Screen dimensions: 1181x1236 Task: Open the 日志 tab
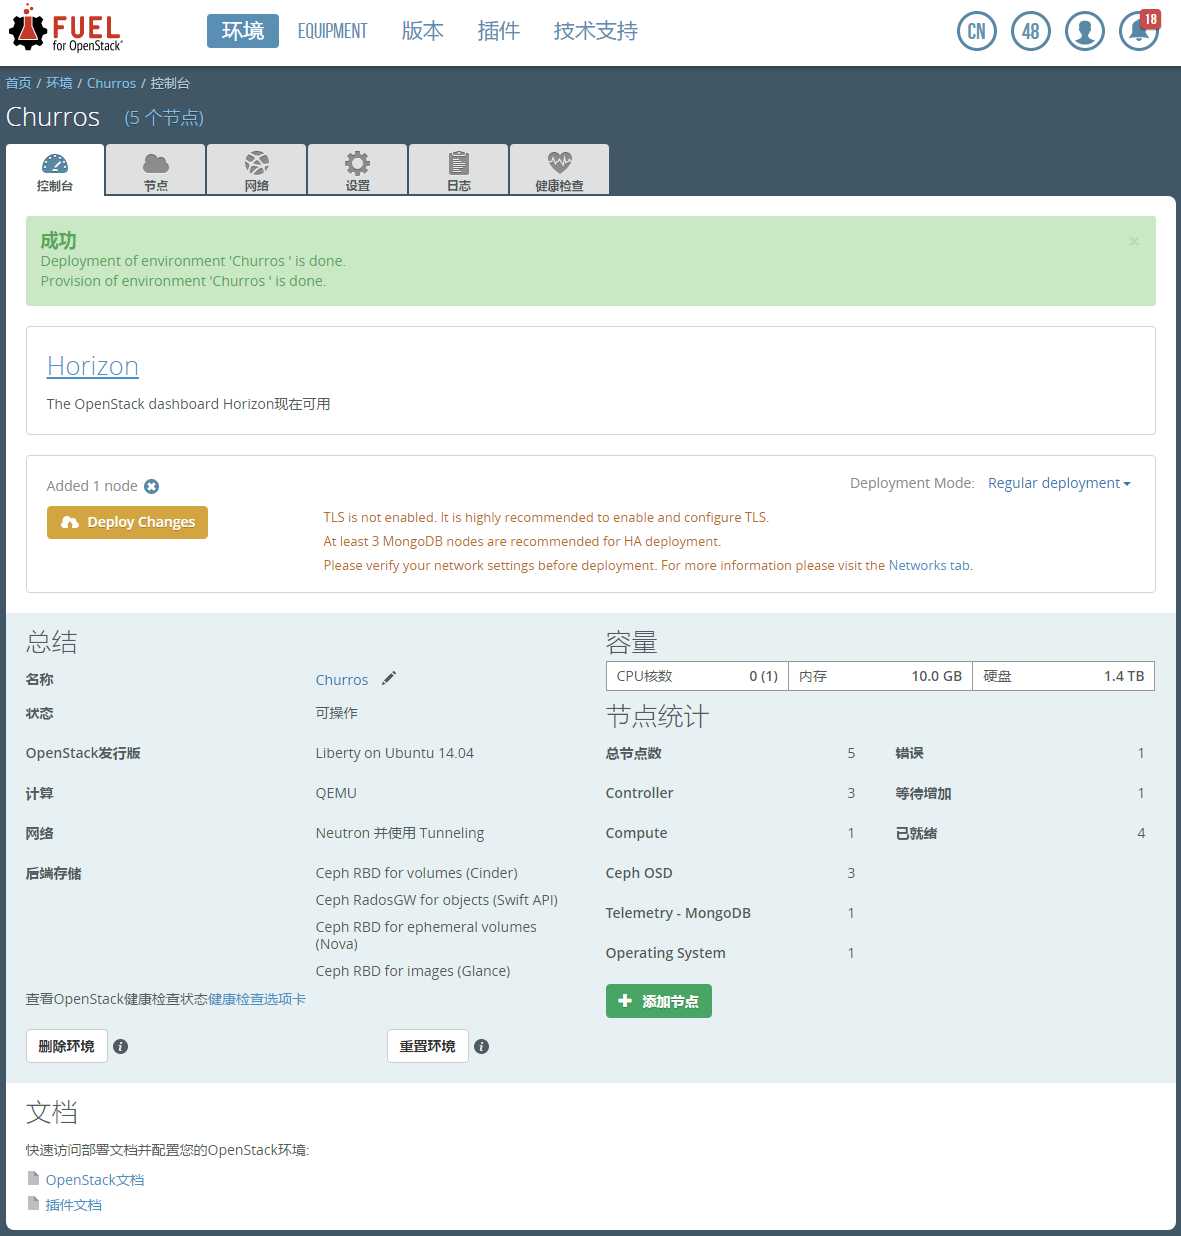(459, 170)
